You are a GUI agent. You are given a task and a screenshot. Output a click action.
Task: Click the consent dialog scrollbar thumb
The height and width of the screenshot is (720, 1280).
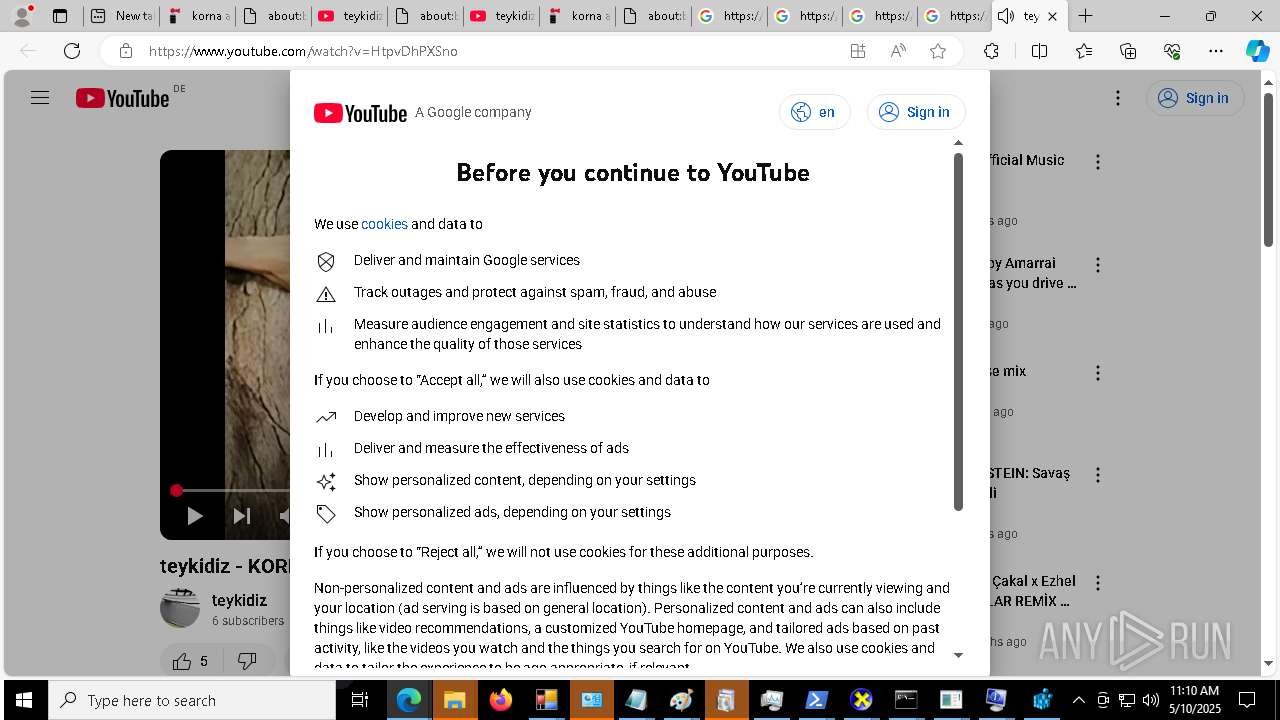[958, 332]
